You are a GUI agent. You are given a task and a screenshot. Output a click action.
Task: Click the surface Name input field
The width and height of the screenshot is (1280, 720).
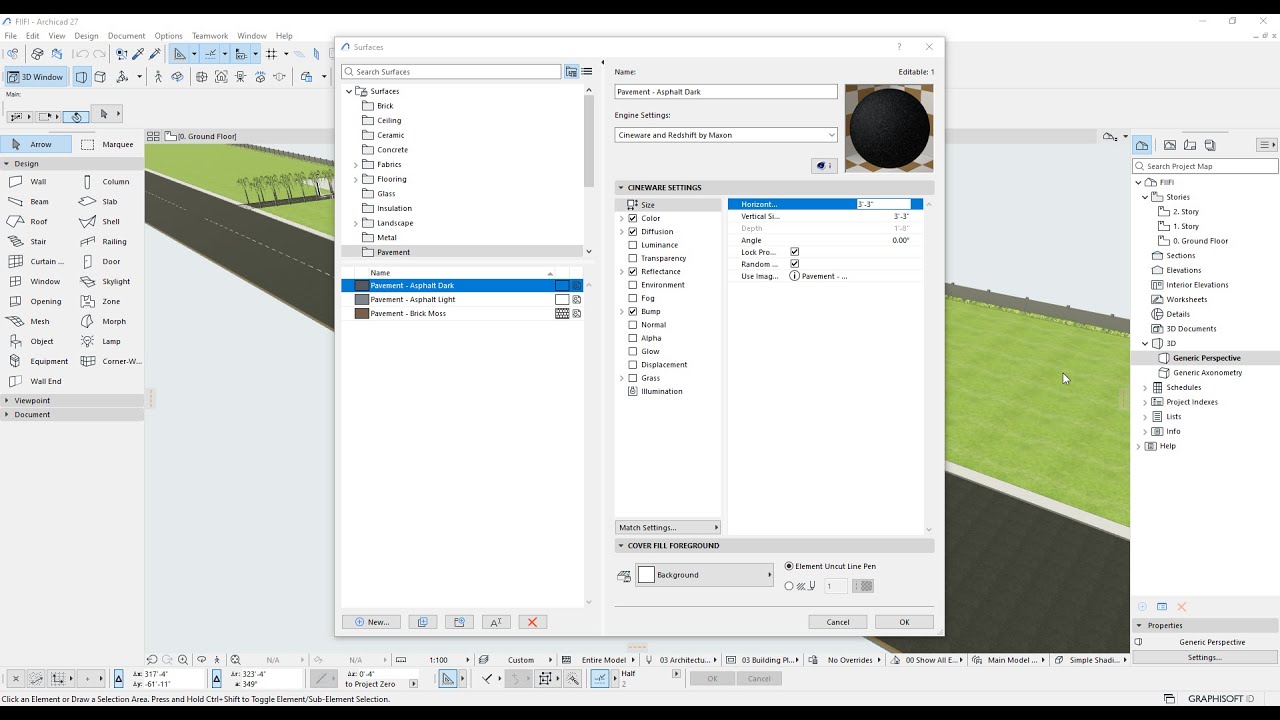pyautogui.click(x=726, y=92)
